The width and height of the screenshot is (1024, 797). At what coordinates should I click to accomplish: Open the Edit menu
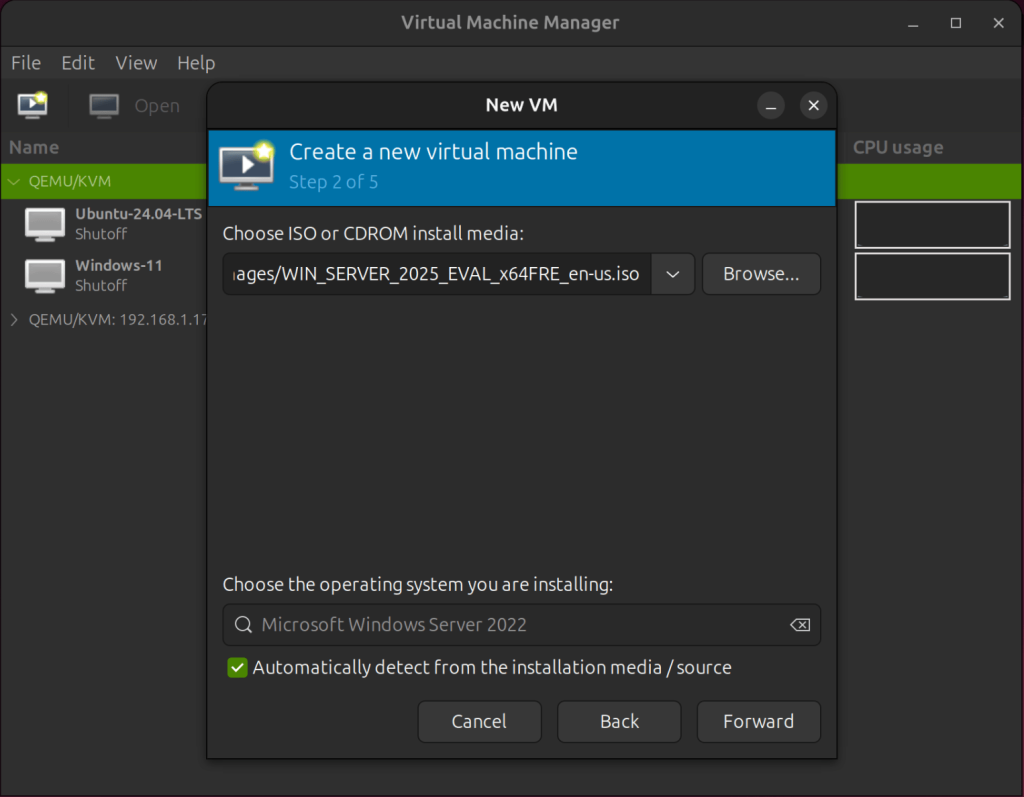[78, 62]
